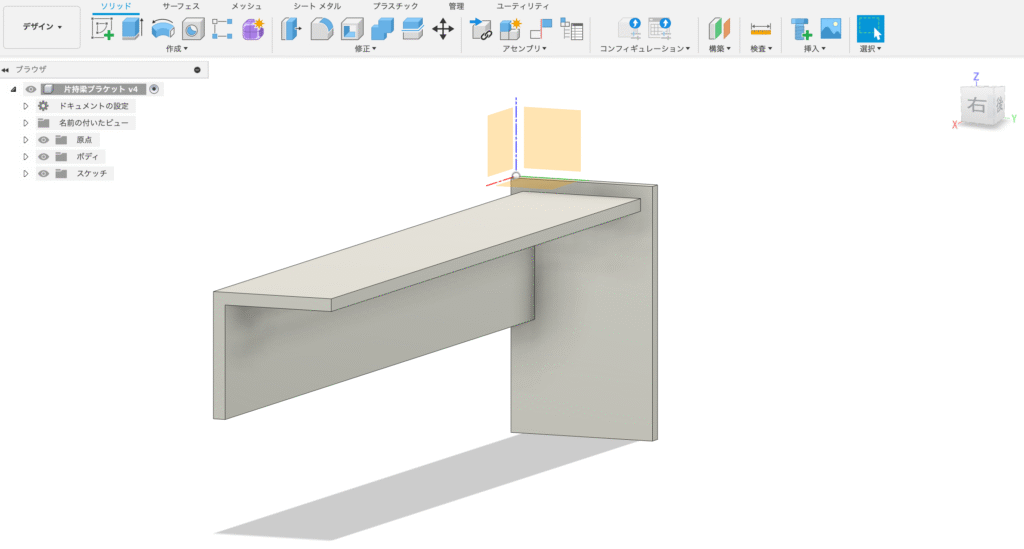Activate the Move/Copy arrows icon
The height and width of the screenshot is (549, 1024).
point(443,29)
